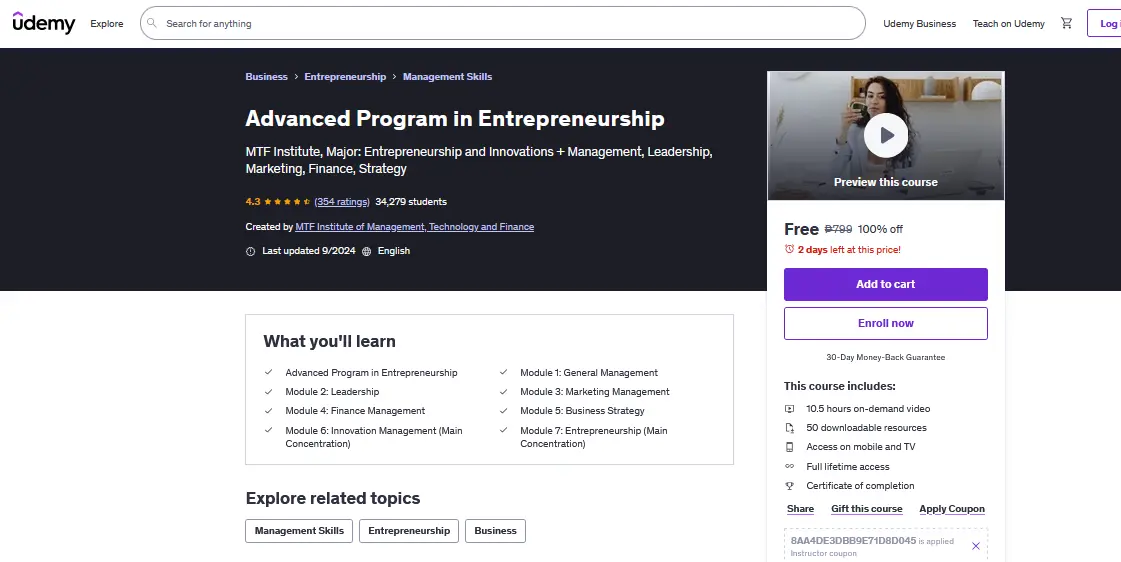Click the checkmark beside Module 5: Business Strategy
Screen dimensions: 1121x562
pos(503,411)
